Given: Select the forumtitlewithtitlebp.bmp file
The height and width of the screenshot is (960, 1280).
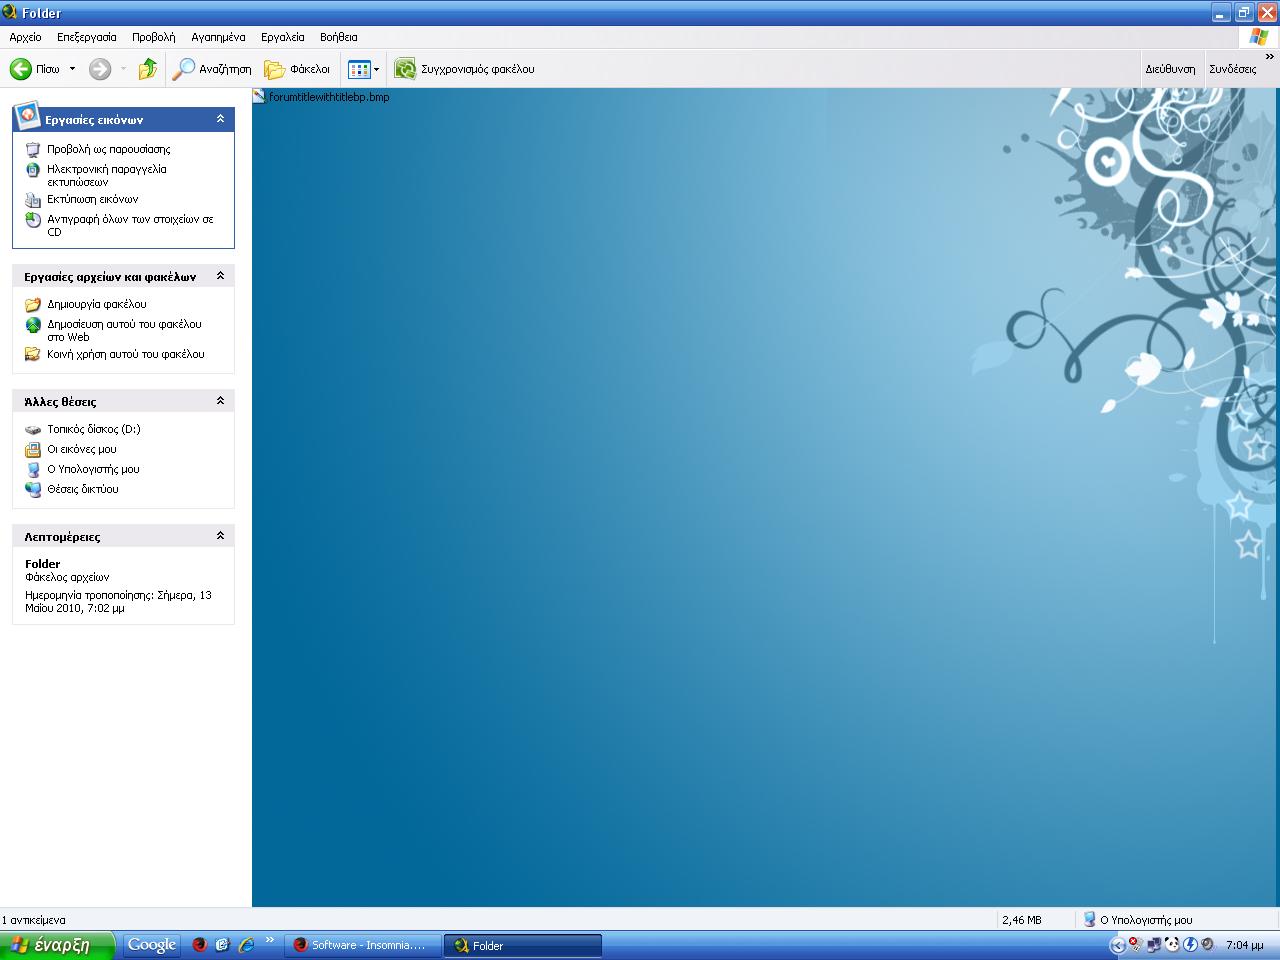Looking at the screenshot, I should coord(321,97).
